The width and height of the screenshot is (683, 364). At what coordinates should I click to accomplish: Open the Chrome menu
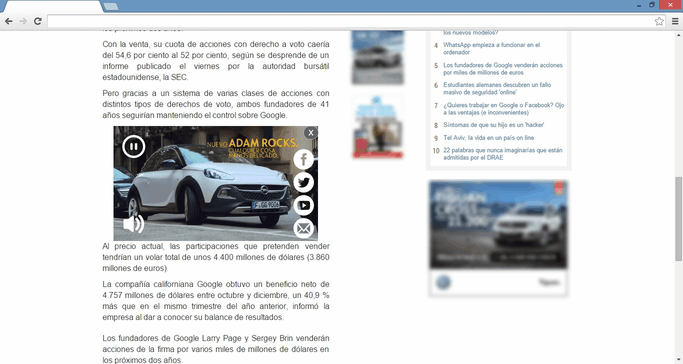[x=675, y=21]
